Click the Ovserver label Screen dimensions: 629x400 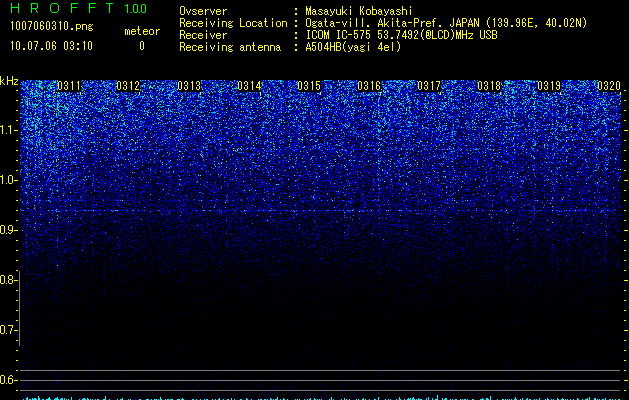[x=203, y=11]
